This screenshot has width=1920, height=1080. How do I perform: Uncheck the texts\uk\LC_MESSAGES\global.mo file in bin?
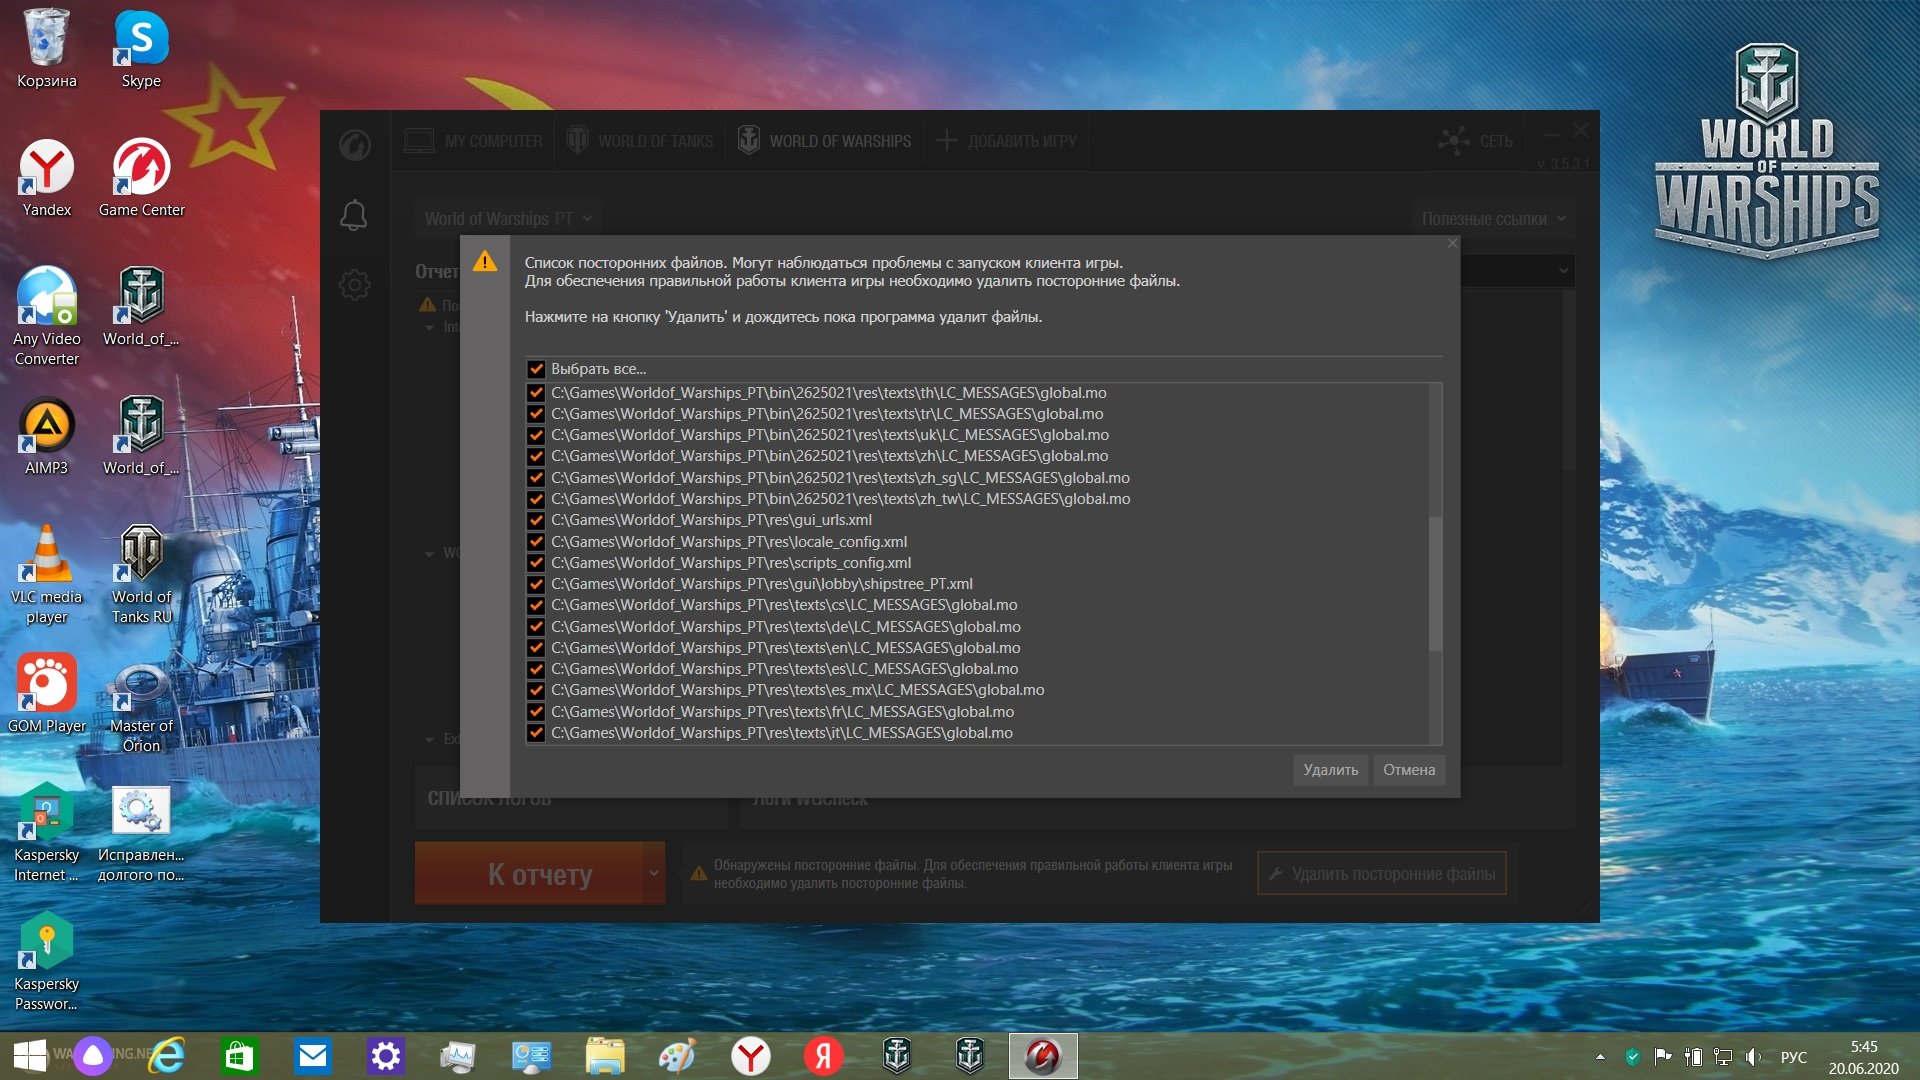(536, 435)
